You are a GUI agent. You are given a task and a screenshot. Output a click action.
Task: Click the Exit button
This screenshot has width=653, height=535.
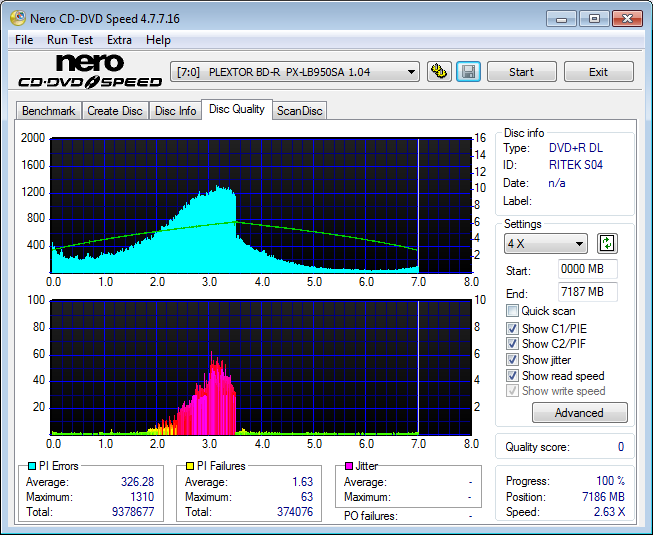(598, 72)
